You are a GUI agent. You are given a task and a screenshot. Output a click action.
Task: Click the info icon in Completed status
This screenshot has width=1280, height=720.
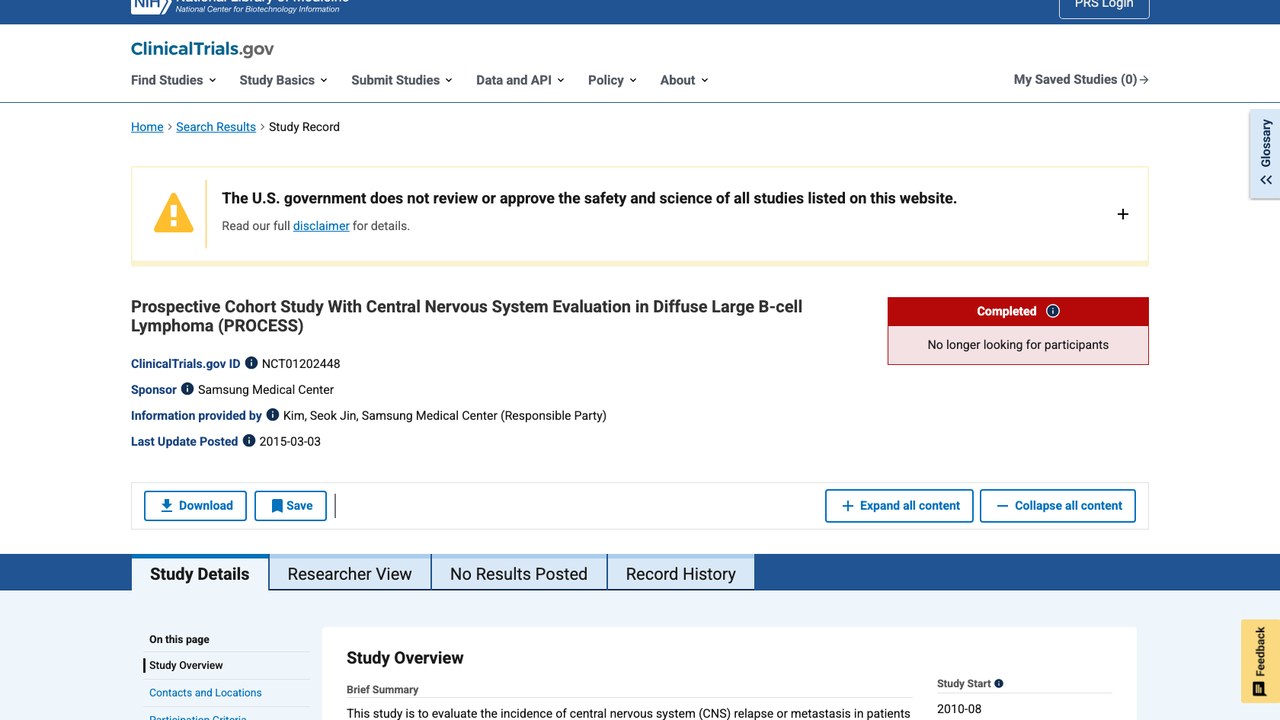point(1052,311)
